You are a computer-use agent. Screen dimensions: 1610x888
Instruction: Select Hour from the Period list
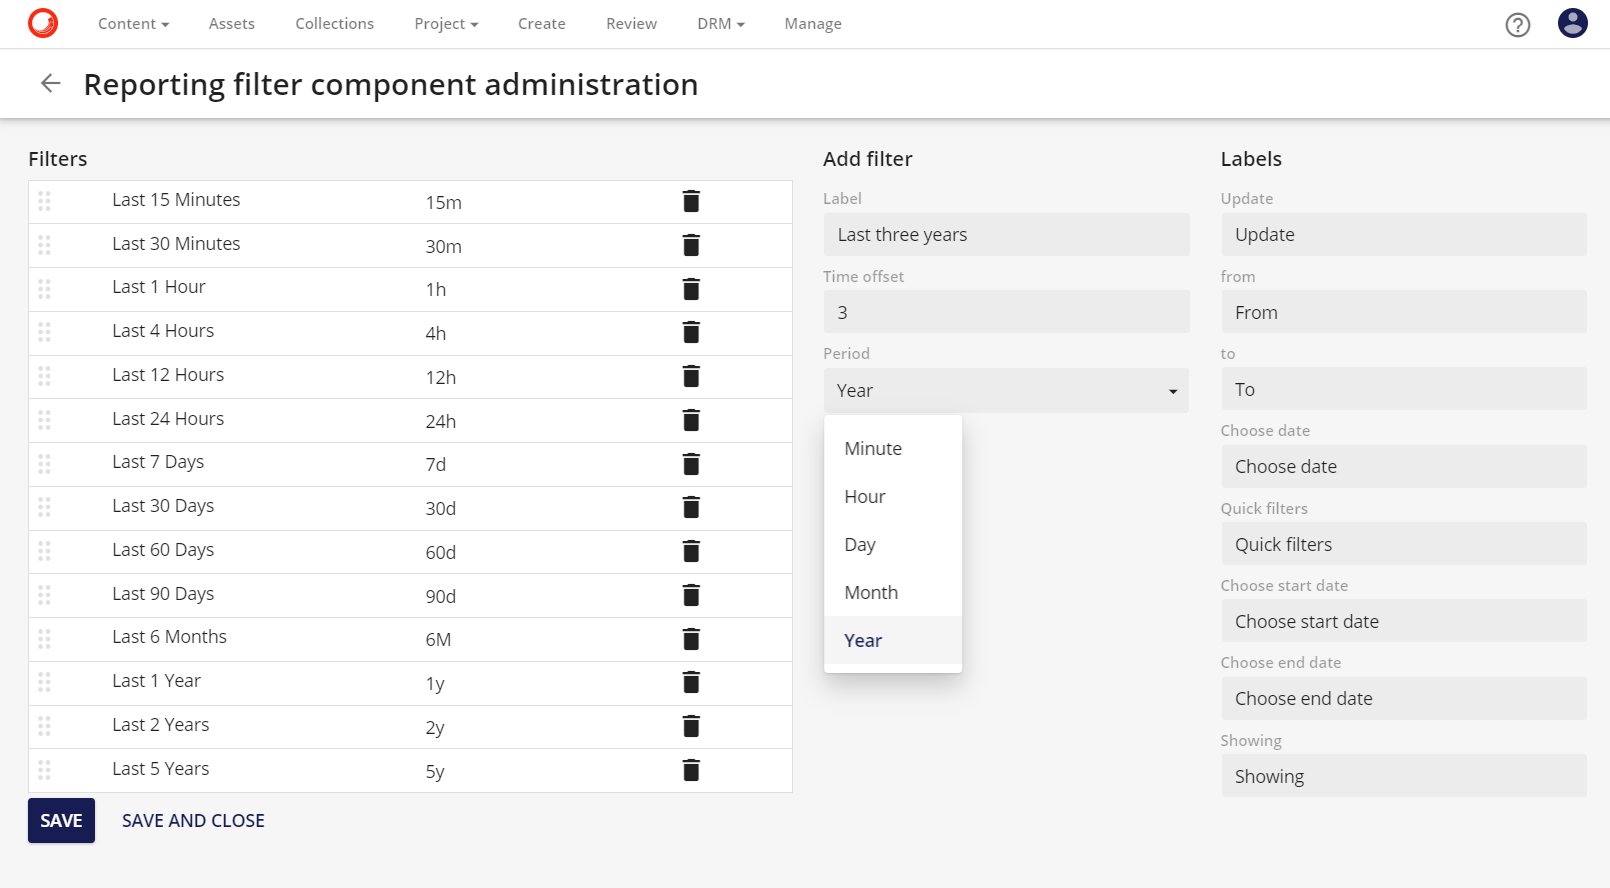[x=893, y=497]
